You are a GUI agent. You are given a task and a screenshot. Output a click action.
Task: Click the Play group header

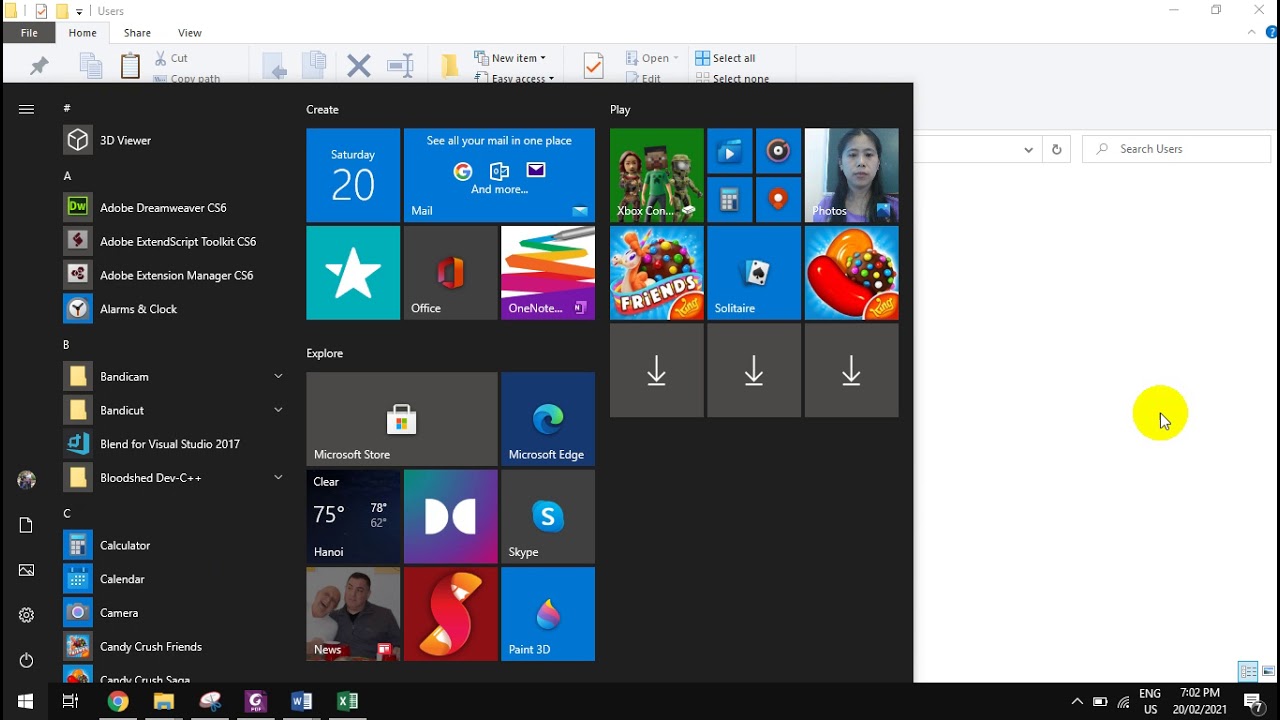click(620, 109)
